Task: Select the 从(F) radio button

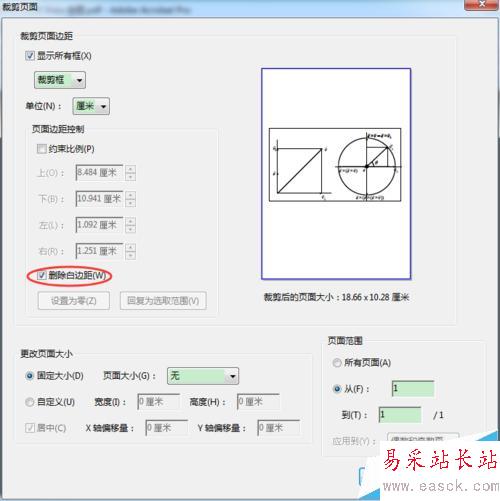Action: (x=337, y=389)
